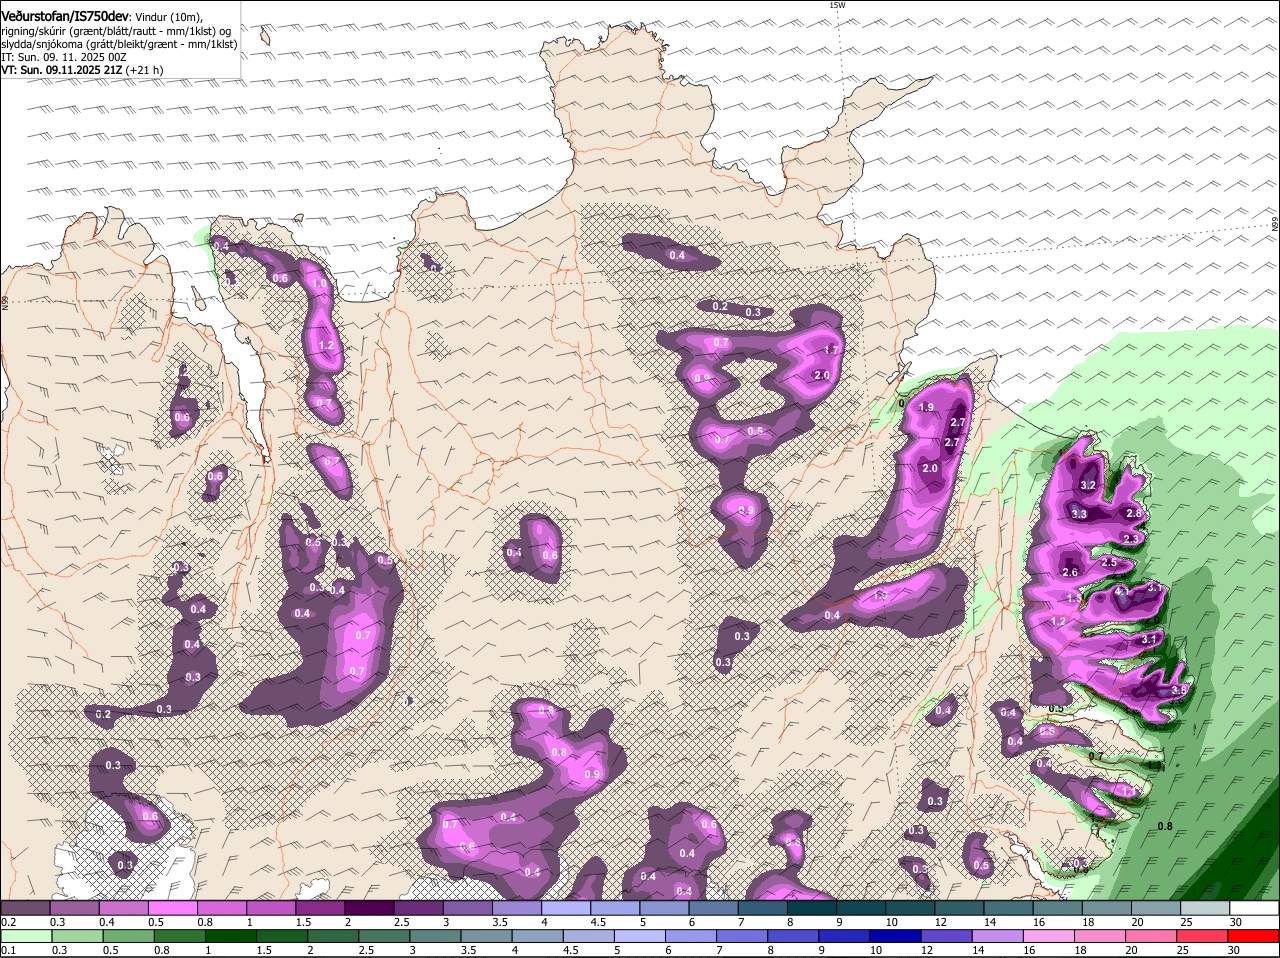Select the darkest green 1–1.5 swatch in bottom legend

click(231, 936)
